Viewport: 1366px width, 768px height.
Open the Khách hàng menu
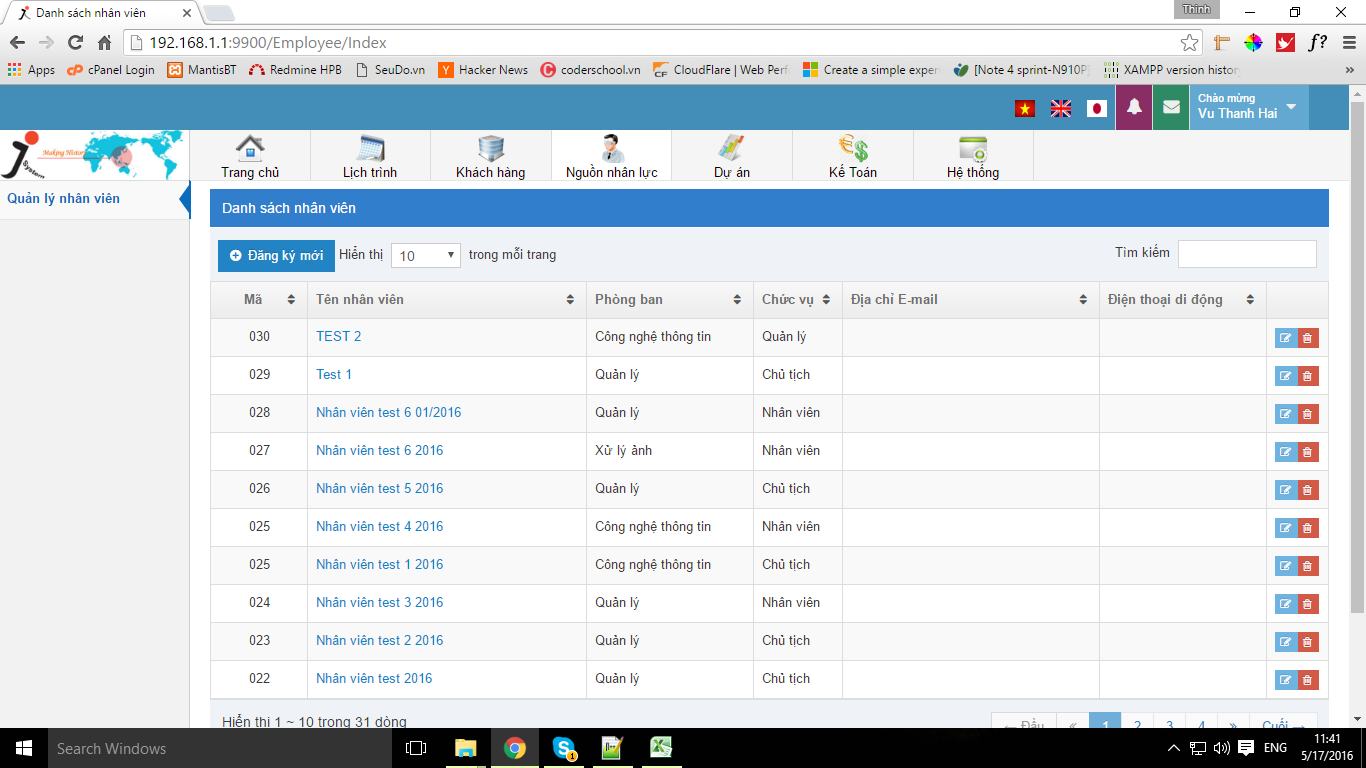point(491,156)
